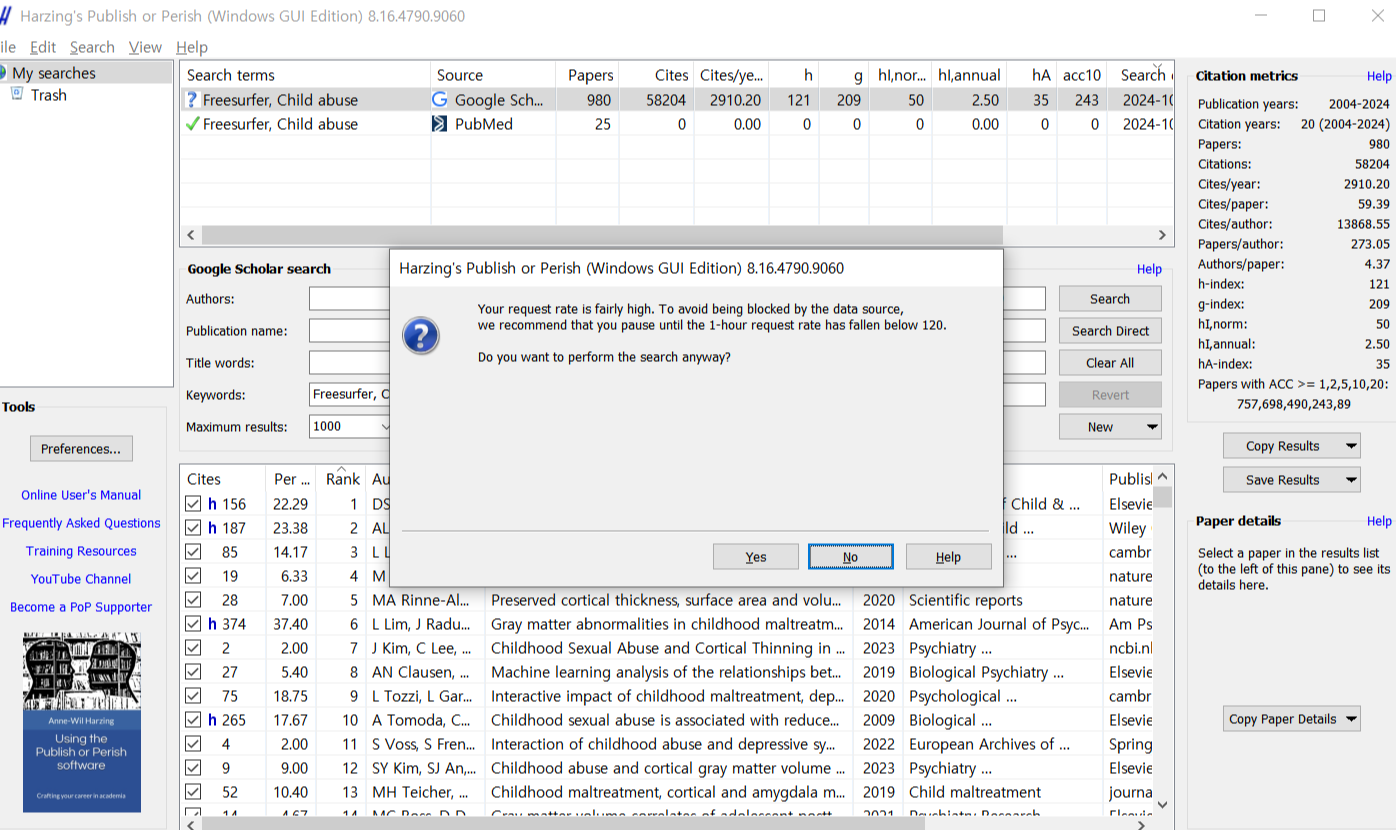Toggle checkbox for MA Rinne-Al paper
The image size is (1396, 830).
click(194, 600)
